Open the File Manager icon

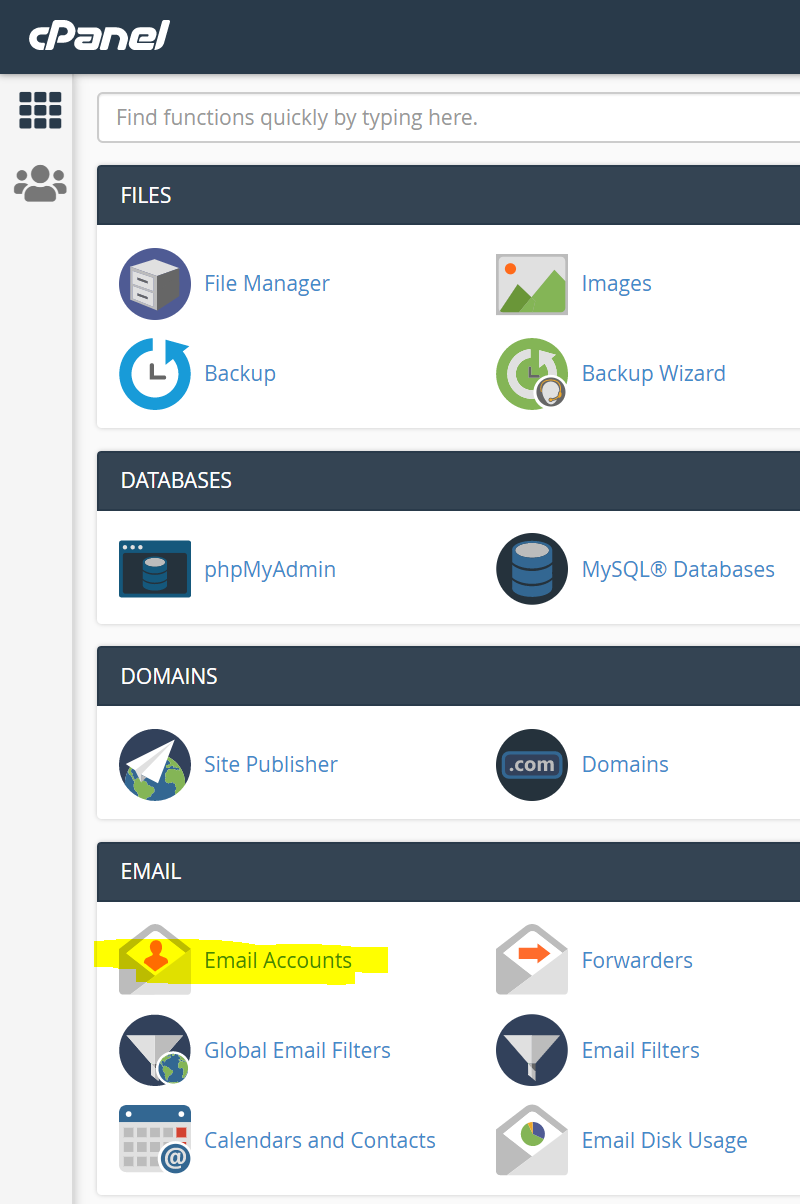[154, 284]
